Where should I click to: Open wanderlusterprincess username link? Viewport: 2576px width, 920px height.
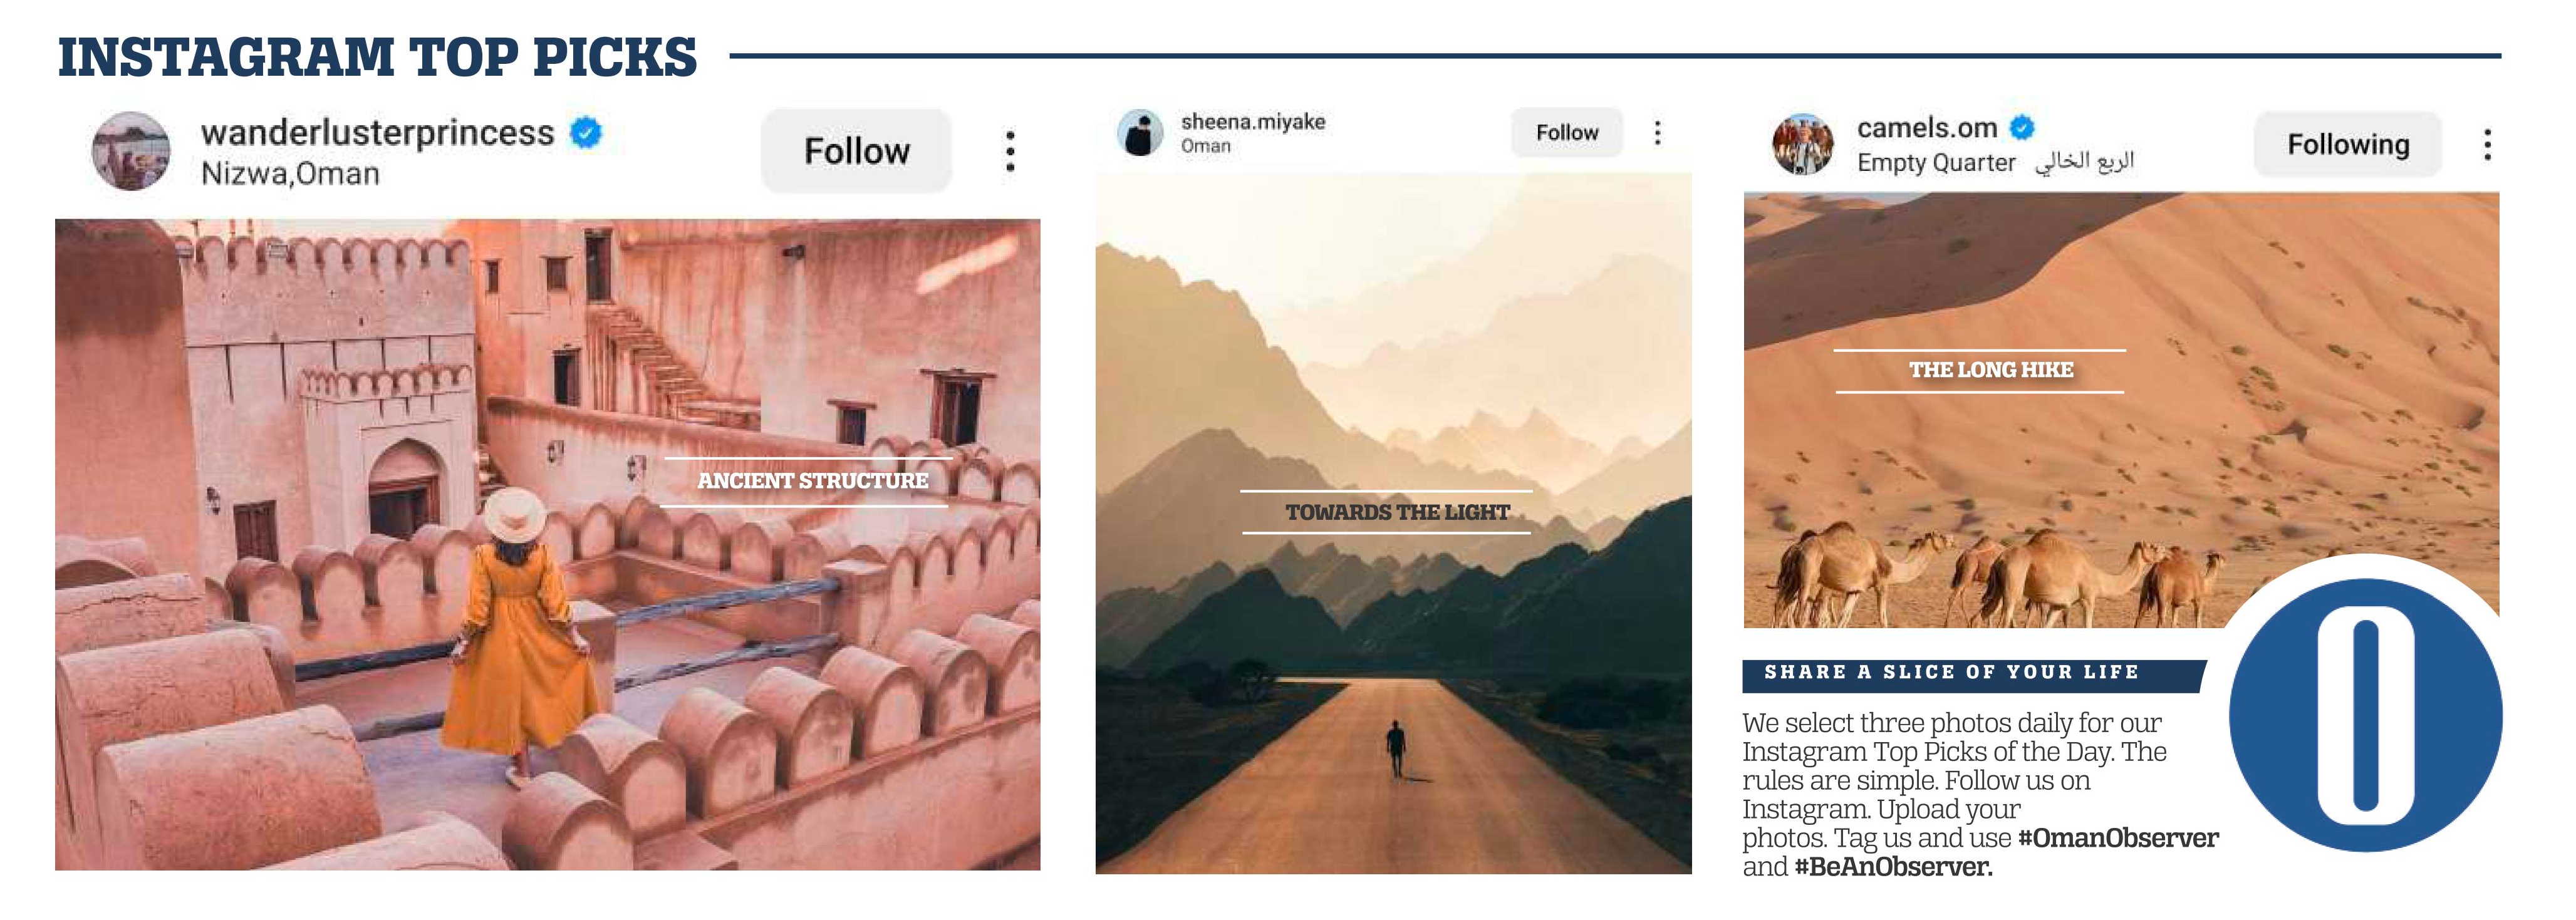point(377,133)
